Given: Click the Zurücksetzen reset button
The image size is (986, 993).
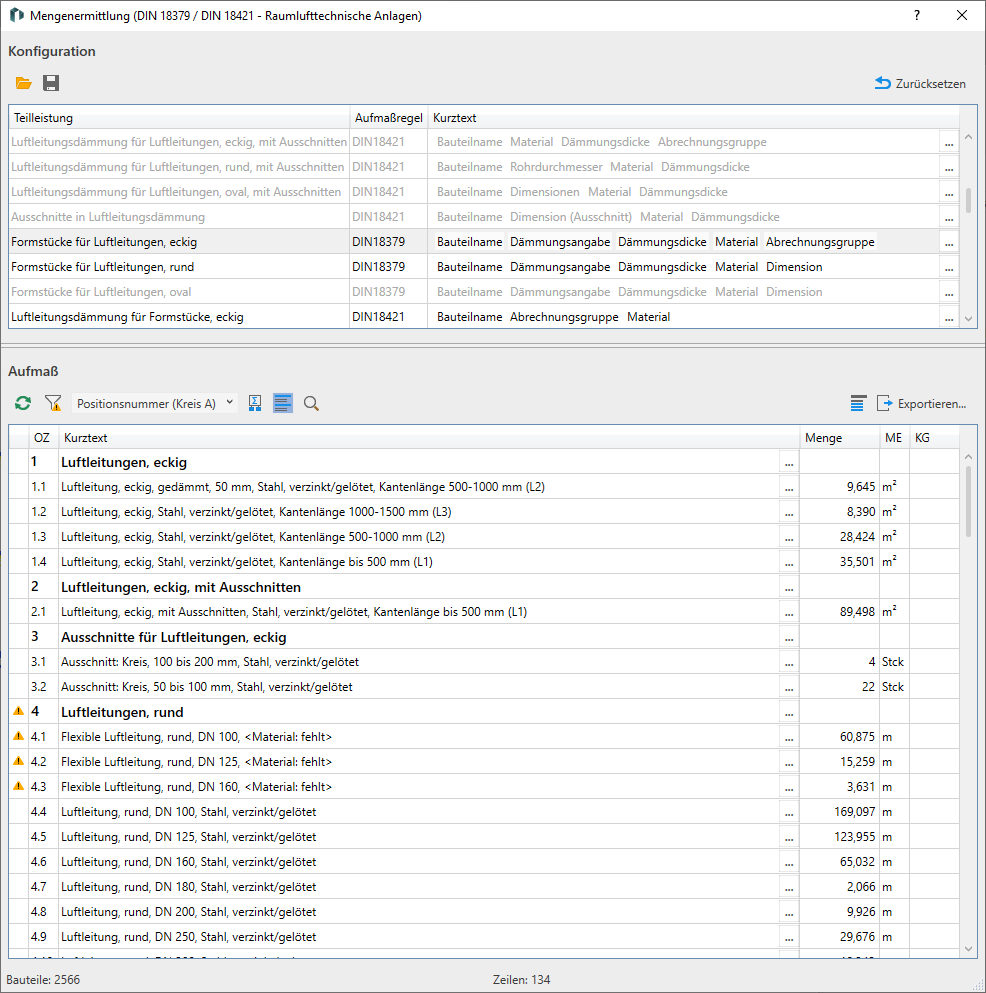Looking at the screenshot, I should [x=920, y=84].
